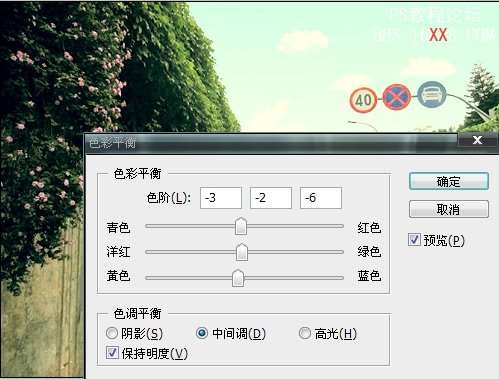Click the magenta-green slider handle
The height and width of the screenshot is (379, 499).
click(x=242, y=252)
